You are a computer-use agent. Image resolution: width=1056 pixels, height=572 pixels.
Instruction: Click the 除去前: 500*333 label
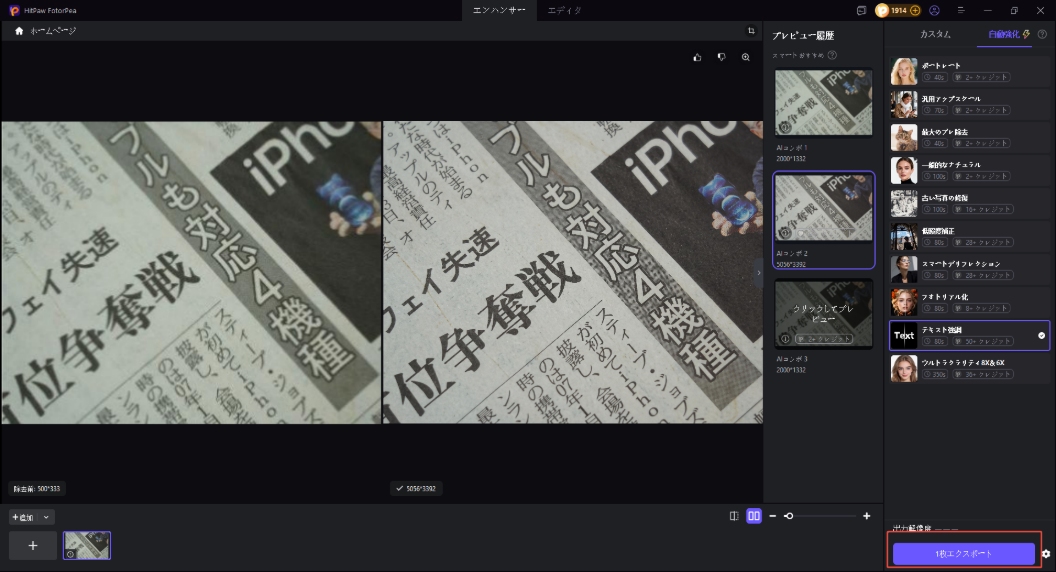coord(37,489)
